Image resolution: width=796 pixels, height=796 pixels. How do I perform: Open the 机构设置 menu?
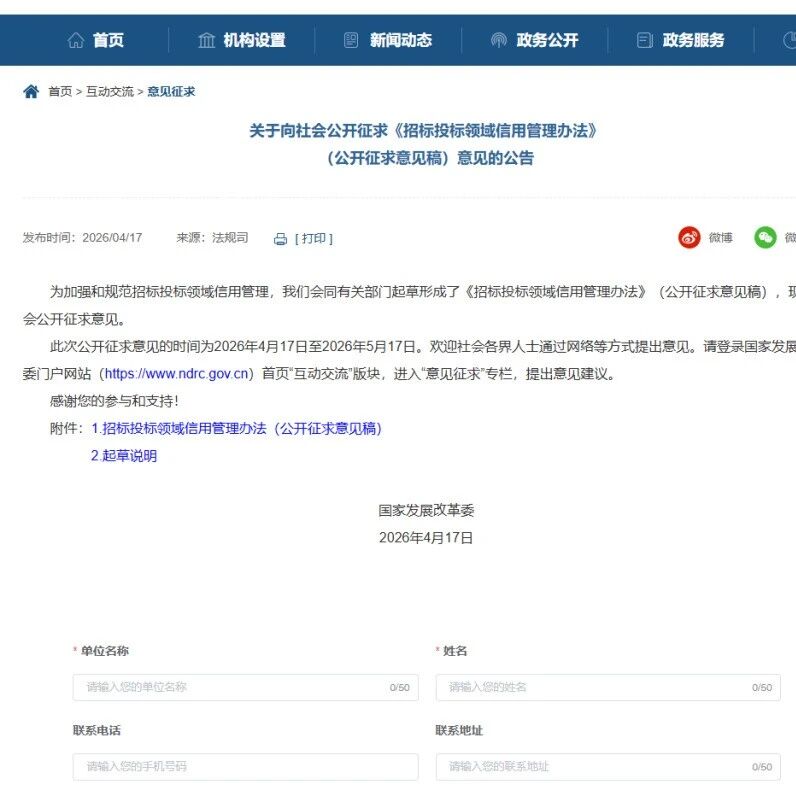click(254, 40)
